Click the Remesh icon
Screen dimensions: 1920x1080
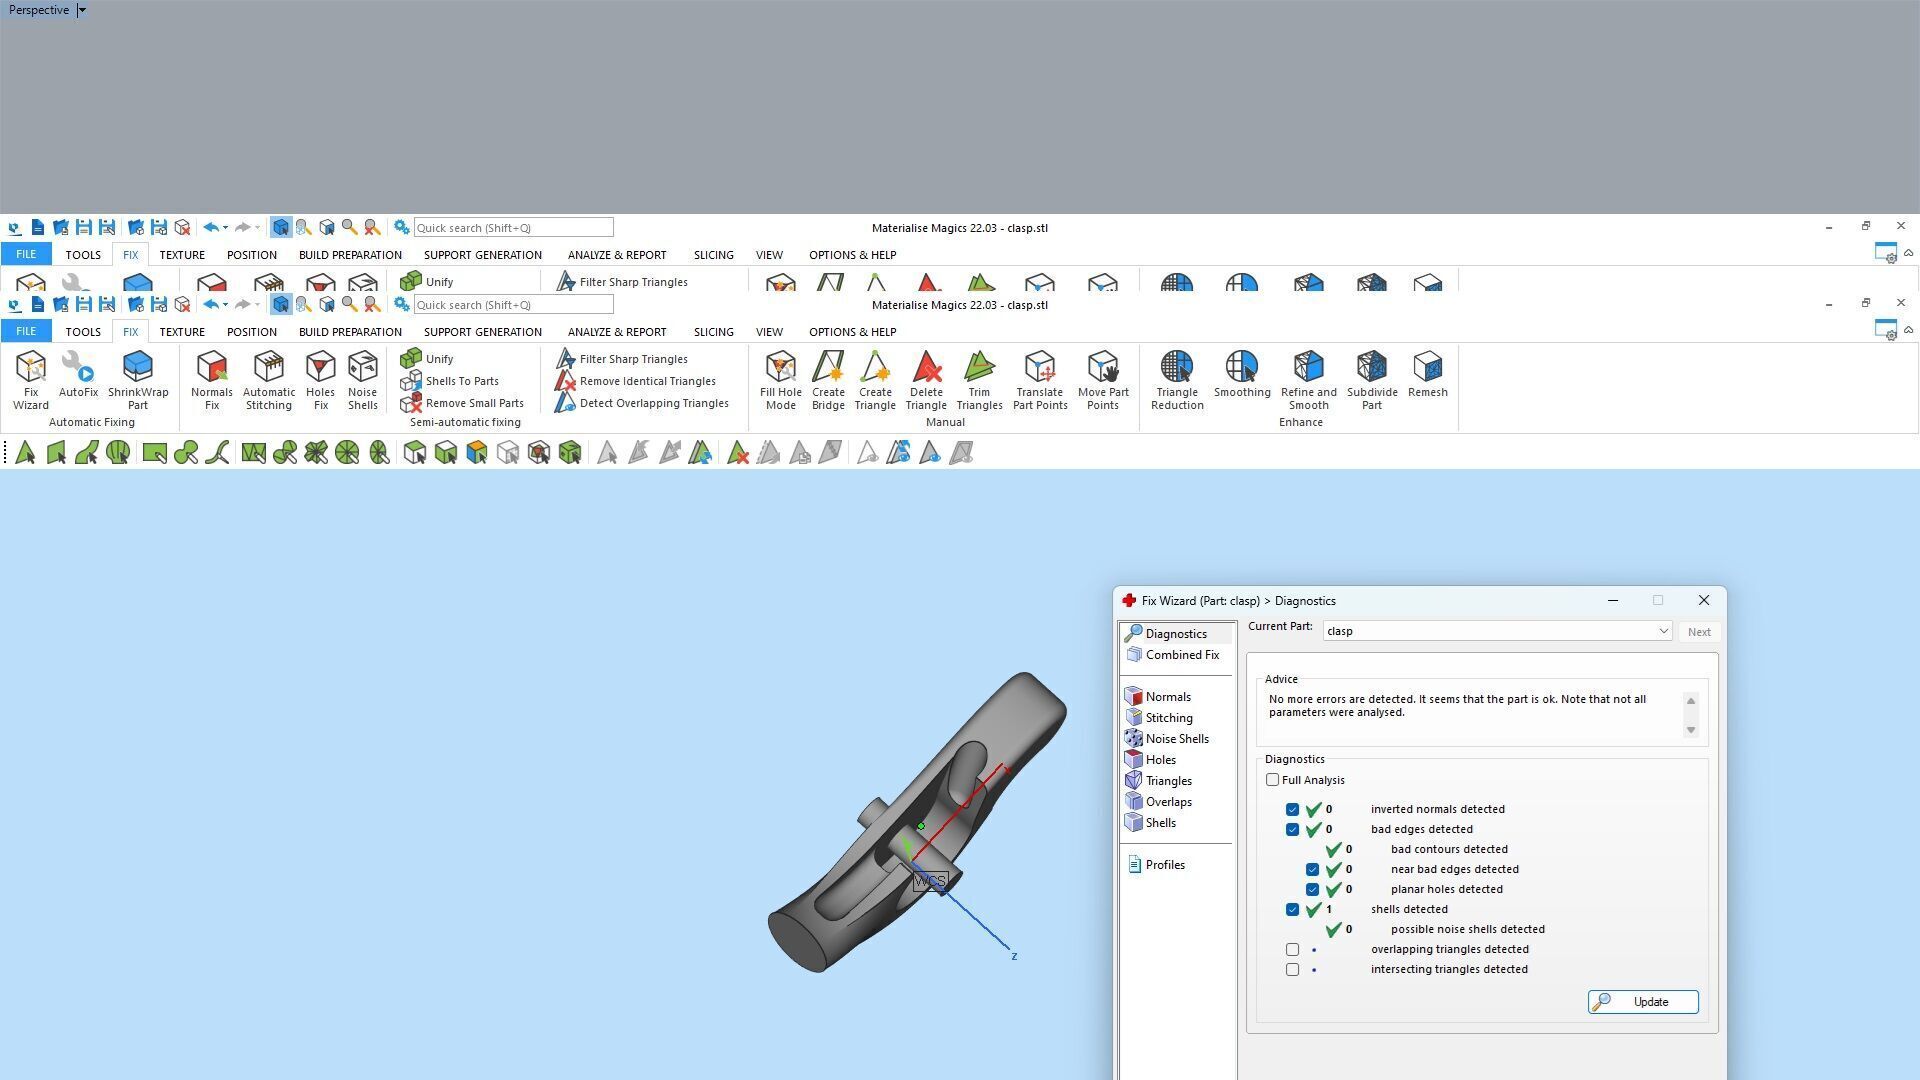click(1427, 375)
